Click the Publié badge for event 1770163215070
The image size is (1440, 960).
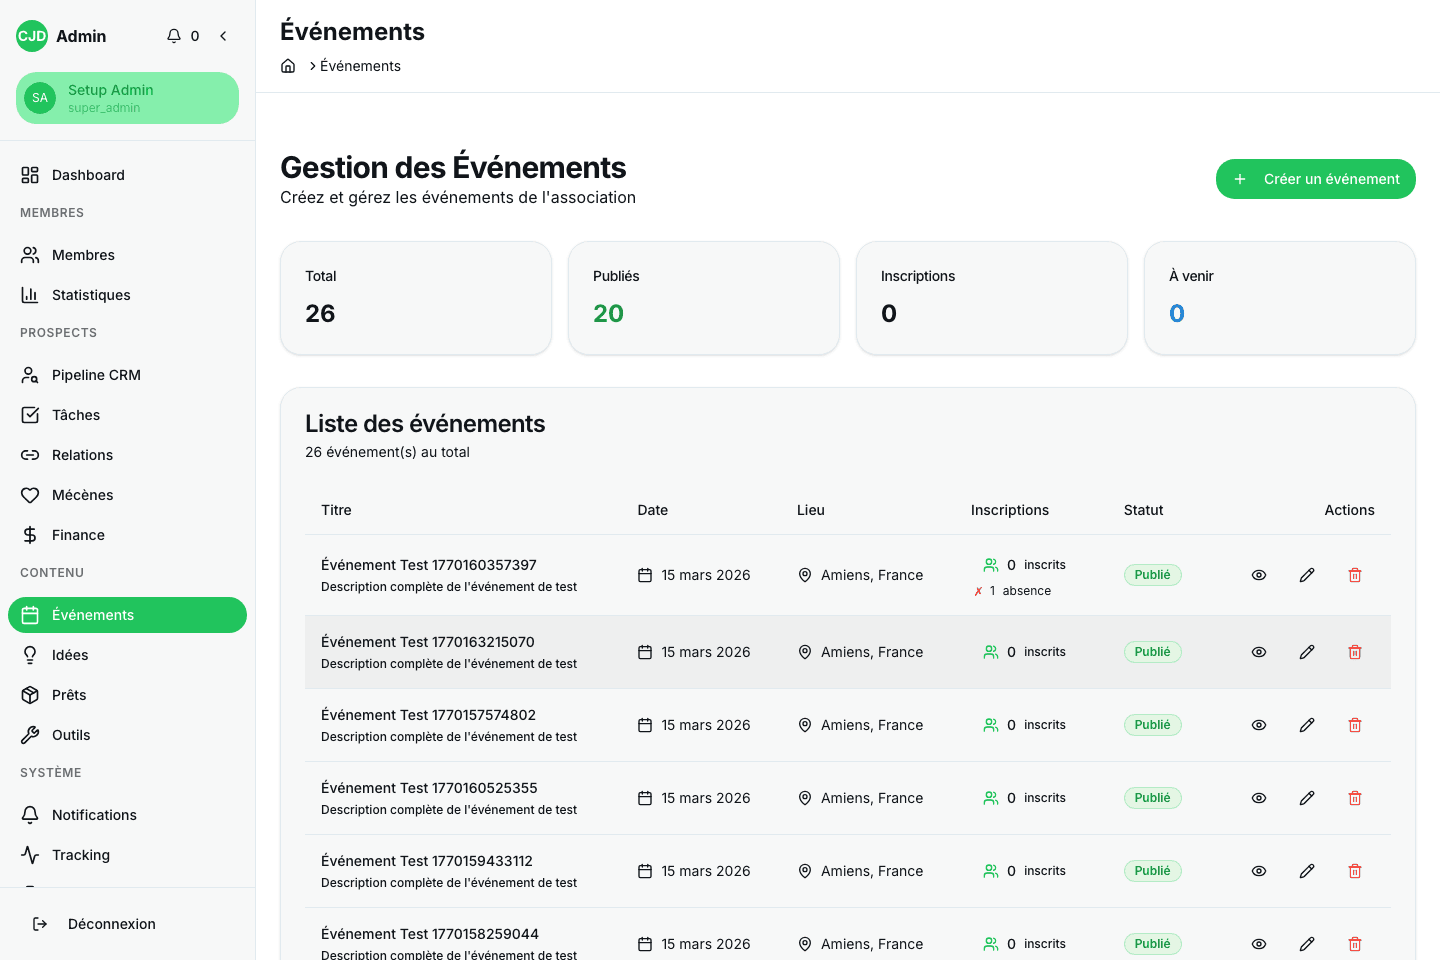[x=1153, y=652]
